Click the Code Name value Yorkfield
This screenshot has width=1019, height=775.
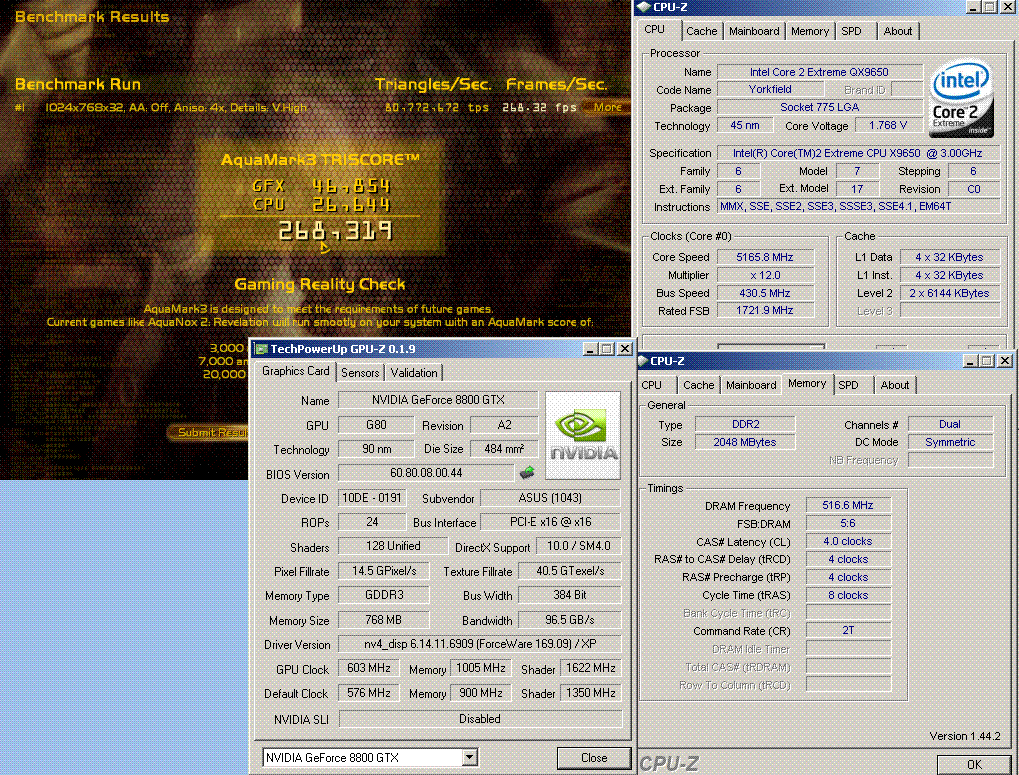click(x=770, y=90)
